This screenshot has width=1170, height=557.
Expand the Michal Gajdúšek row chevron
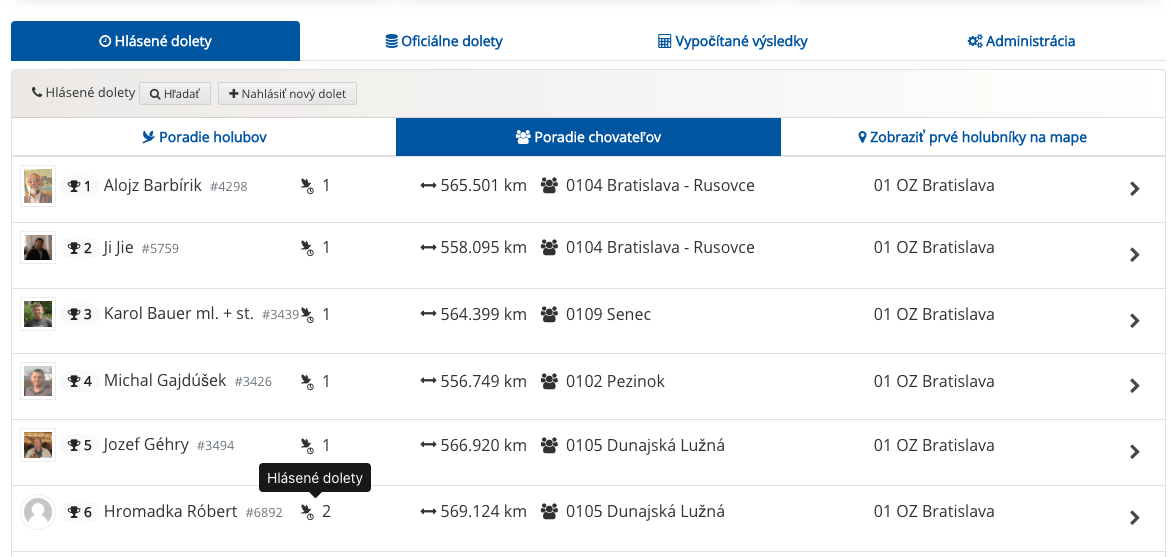pyautogui.click(x=1135, y=386)
